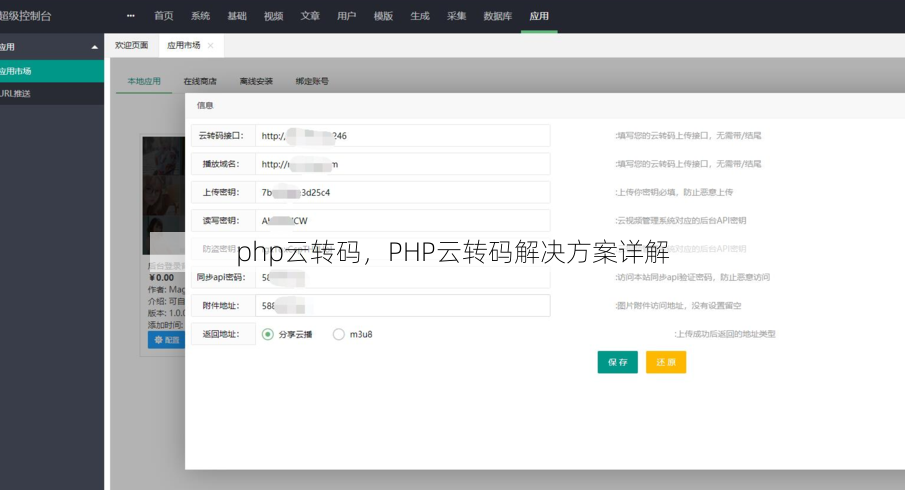
Task: Focus the 上传密钥 input field
Action: (x=403, y=192)
